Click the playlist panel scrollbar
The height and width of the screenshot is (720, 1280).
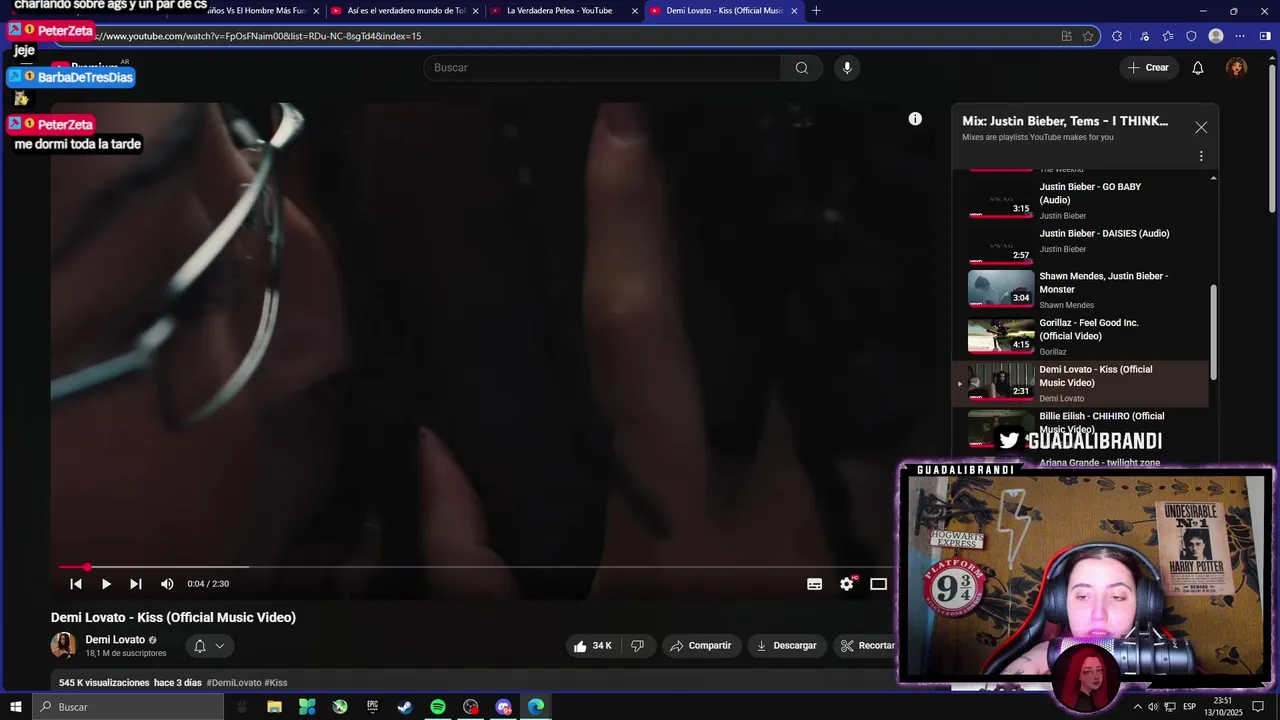point(1214,332)
